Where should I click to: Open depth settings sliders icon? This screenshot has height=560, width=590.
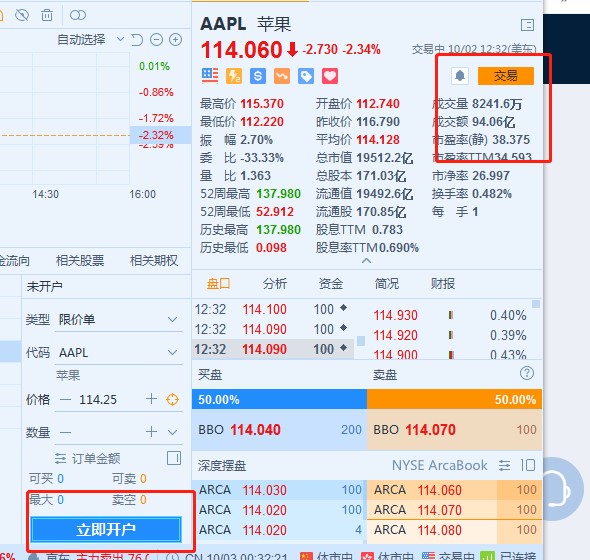tap(505, 466)
